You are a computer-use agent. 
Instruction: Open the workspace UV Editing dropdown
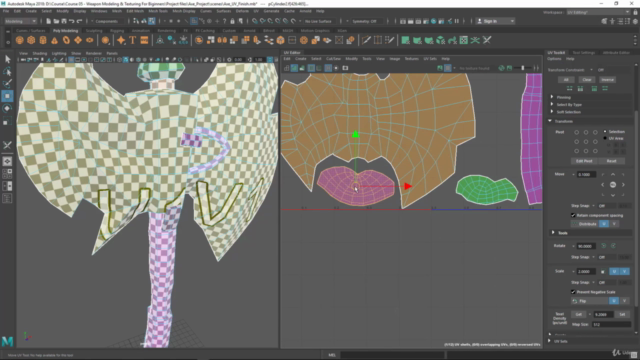click(598, 12)
